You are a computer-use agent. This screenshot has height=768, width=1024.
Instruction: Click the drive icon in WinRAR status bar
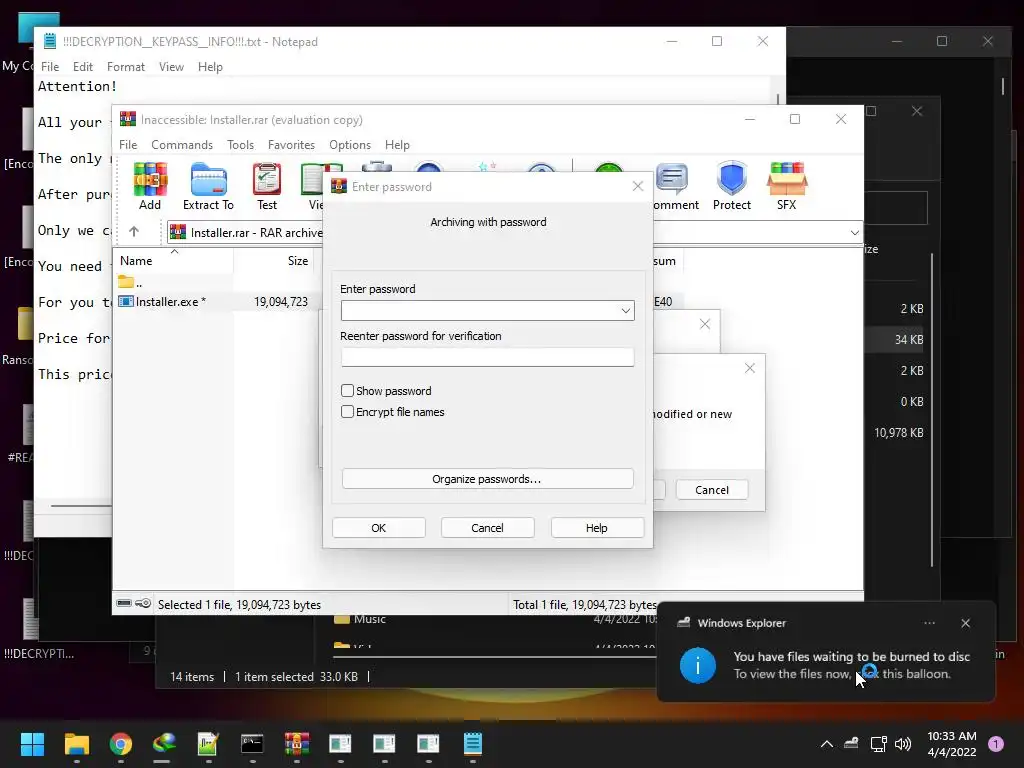pos(124,603)
